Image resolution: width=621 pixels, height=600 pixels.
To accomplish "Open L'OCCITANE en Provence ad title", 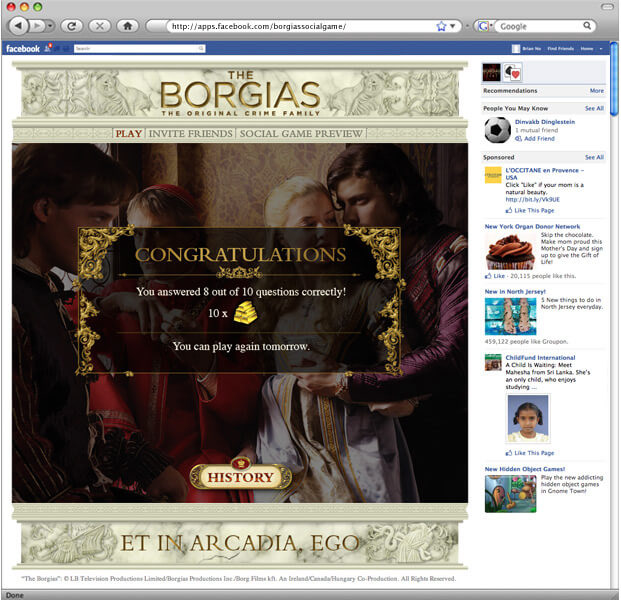I will pos(544,173).
